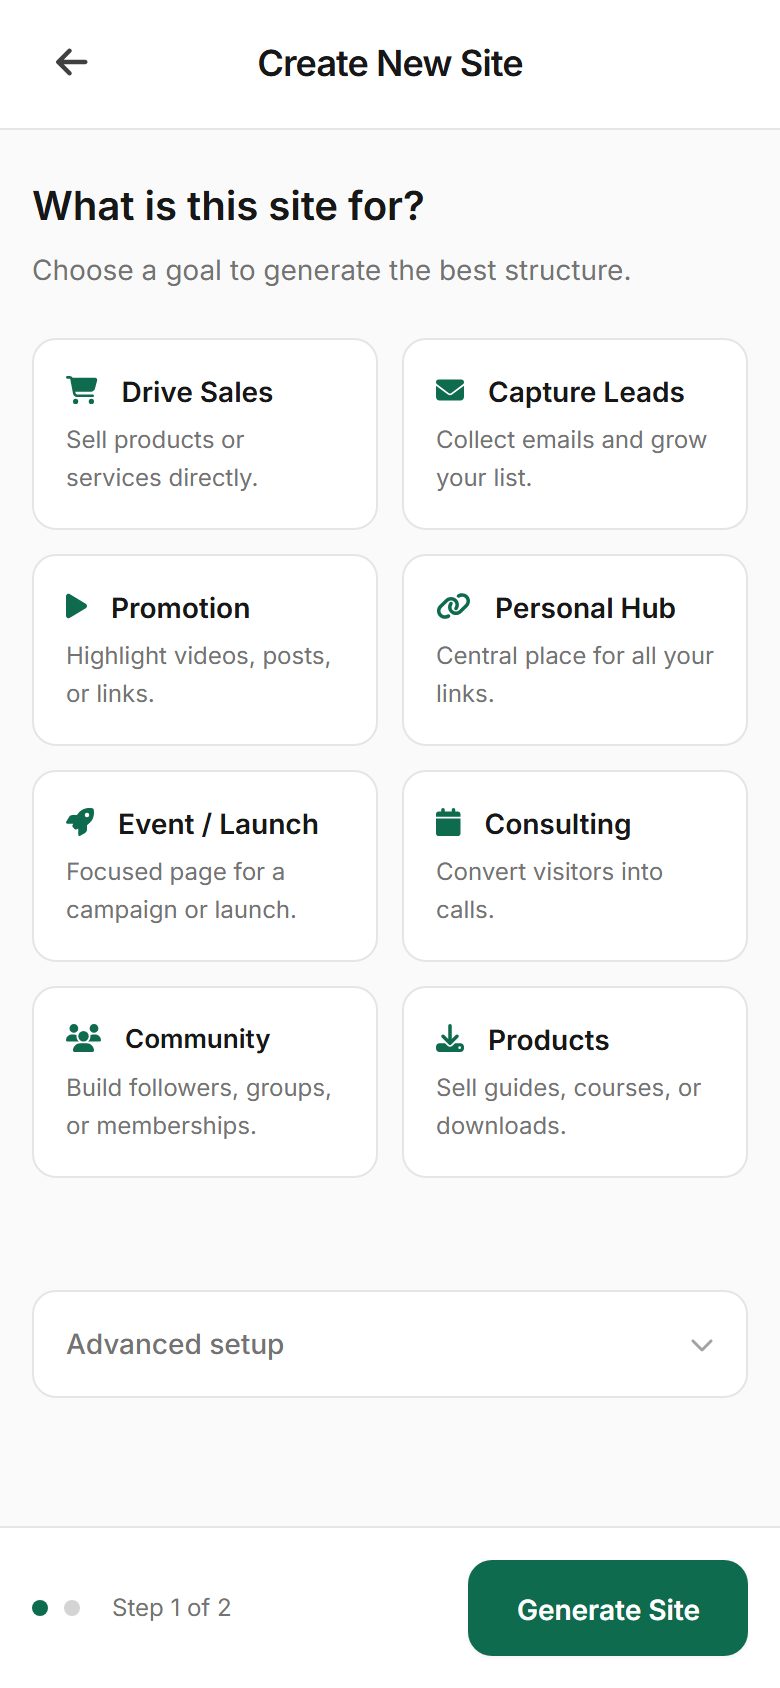Select the Drive Sales goal
Viewport: 780px width, 1688px height.
[x=204, y=433]
